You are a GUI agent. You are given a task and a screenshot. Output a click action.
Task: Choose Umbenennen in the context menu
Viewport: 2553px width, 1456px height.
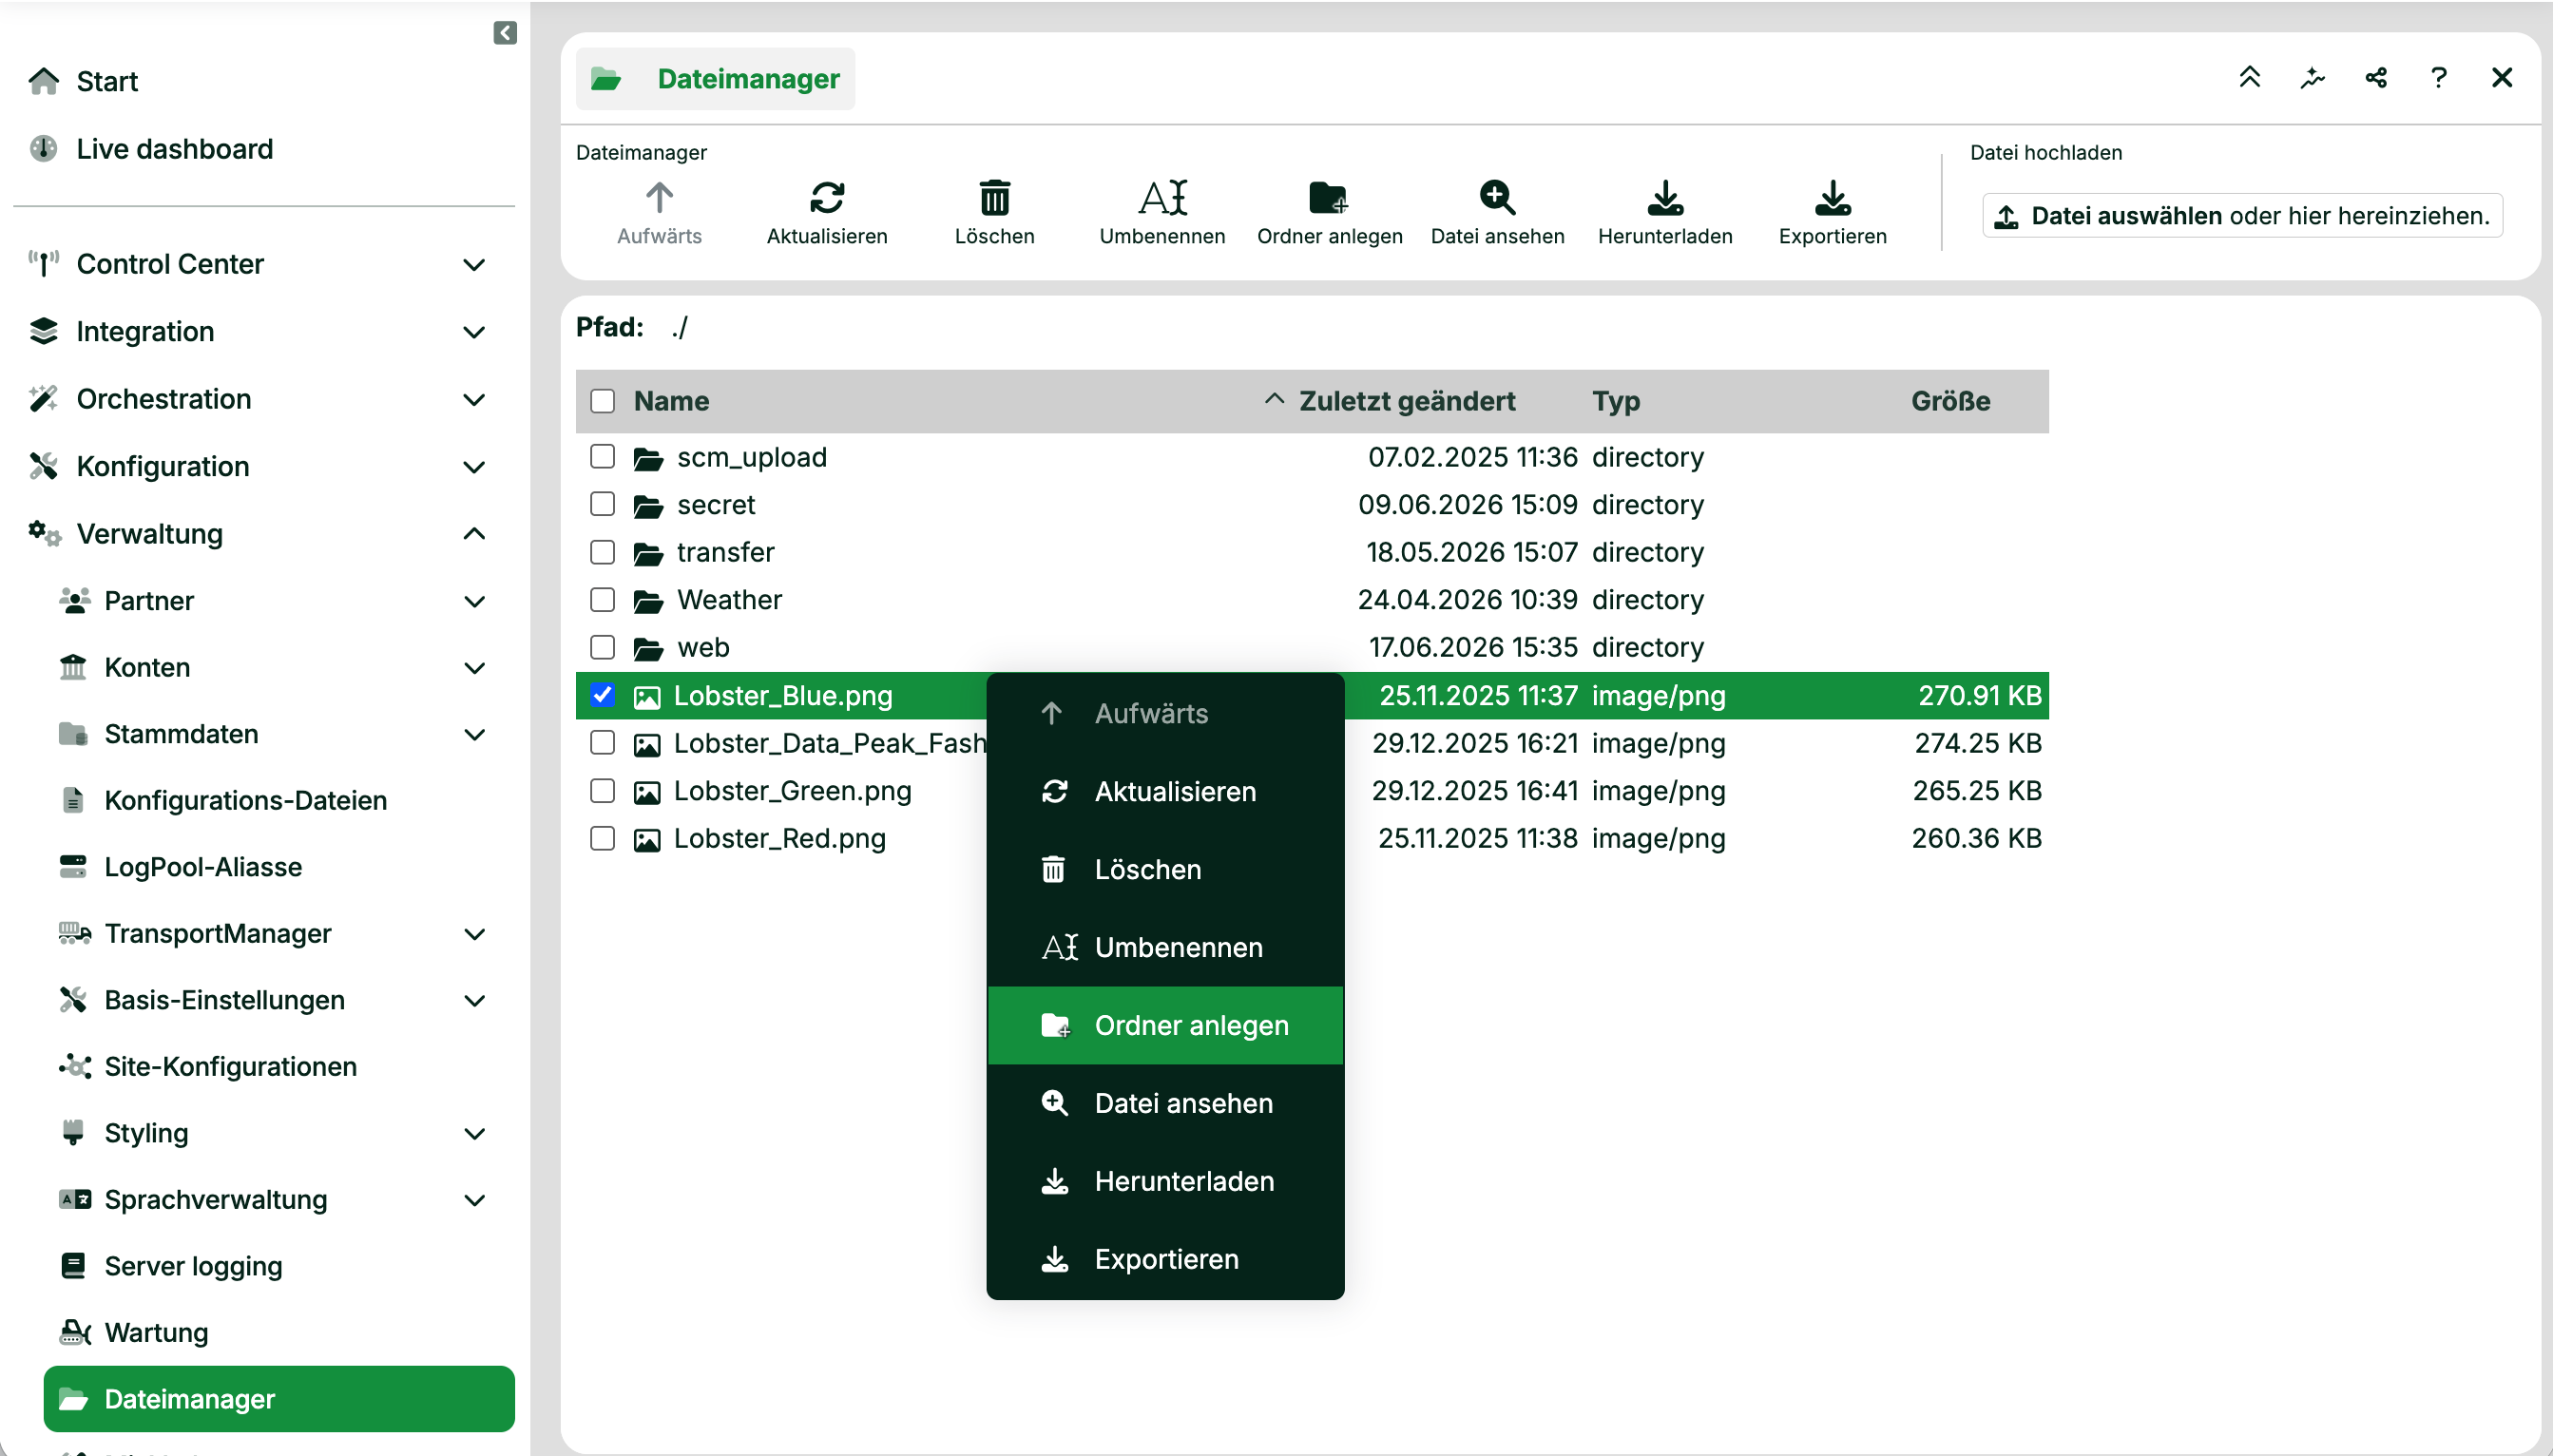click(1165, 947)
